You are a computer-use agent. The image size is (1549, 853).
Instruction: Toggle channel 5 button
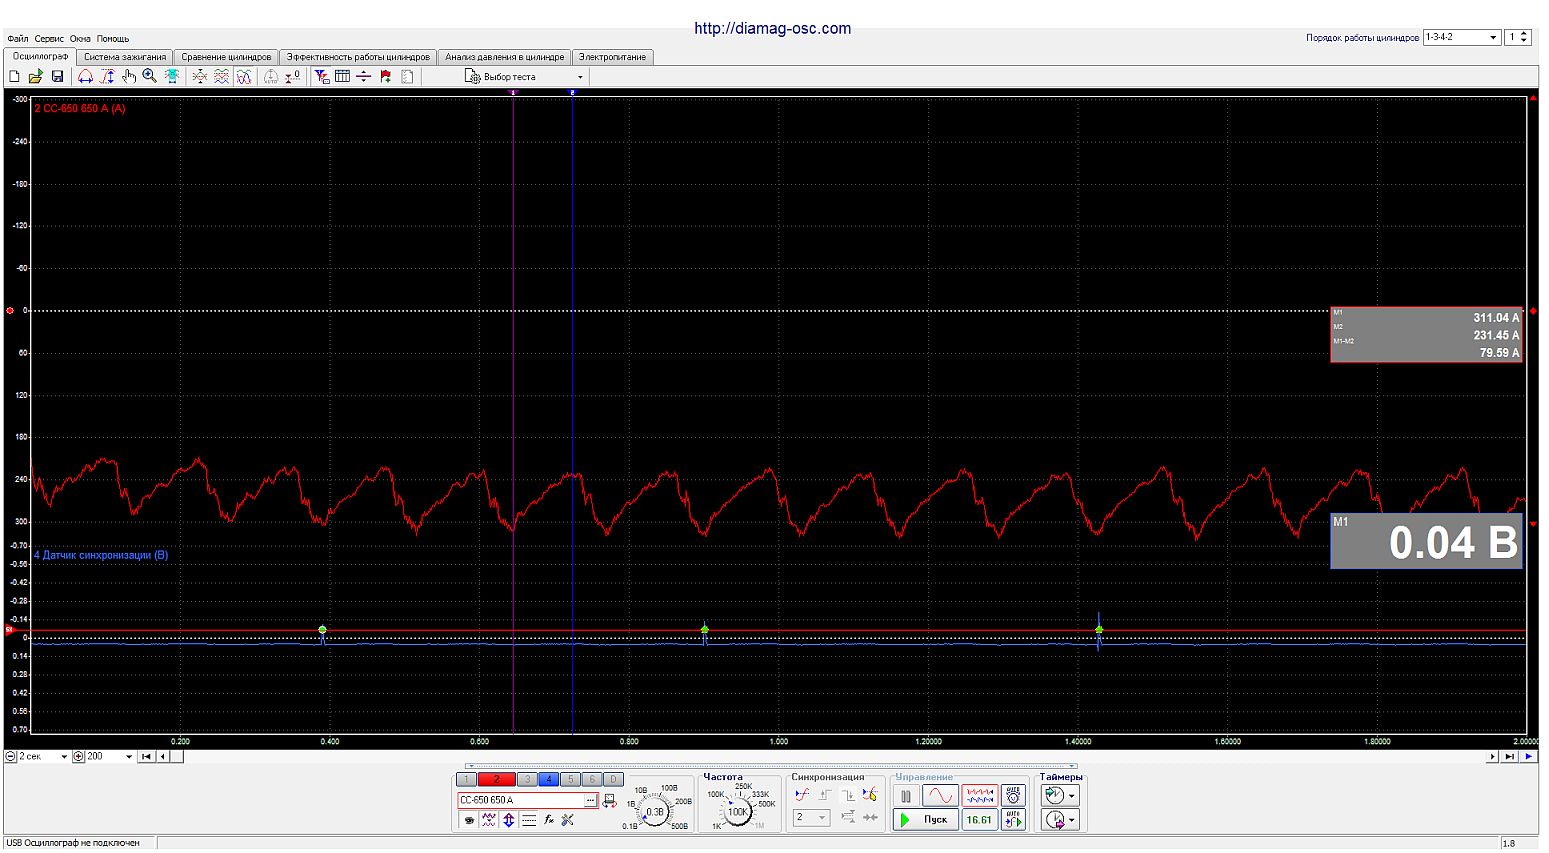click(570, 779)
